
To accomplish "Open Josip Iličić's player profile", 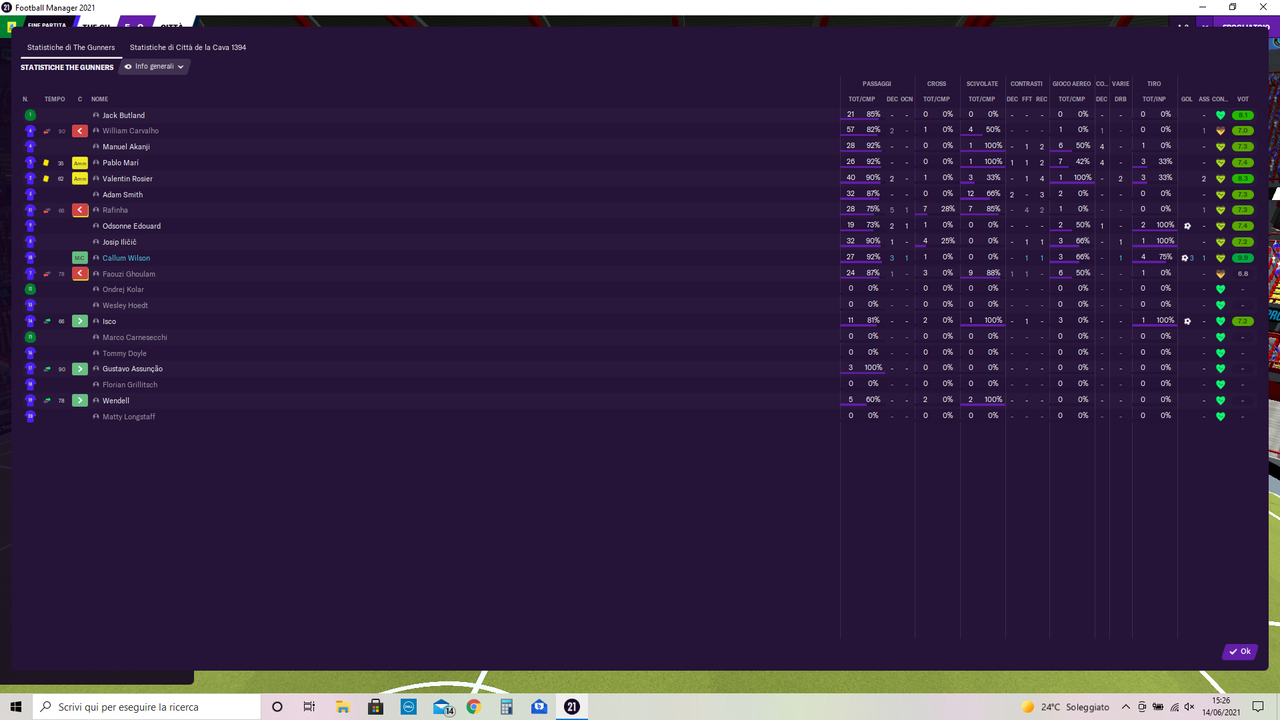I will coord(122,242).
